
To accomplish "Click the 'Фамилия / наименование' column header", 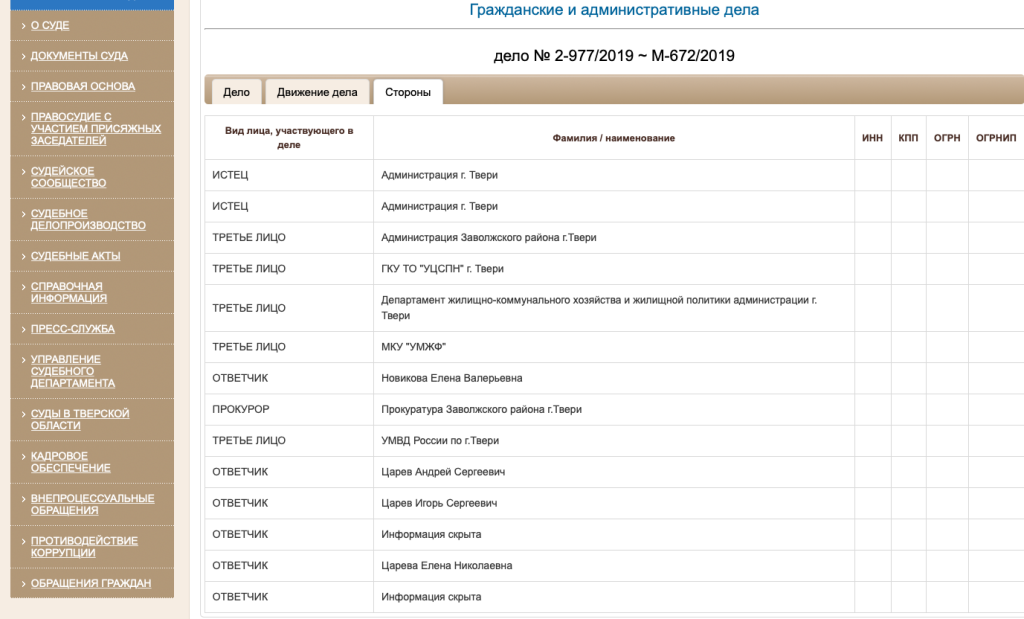I will [613, 138].
